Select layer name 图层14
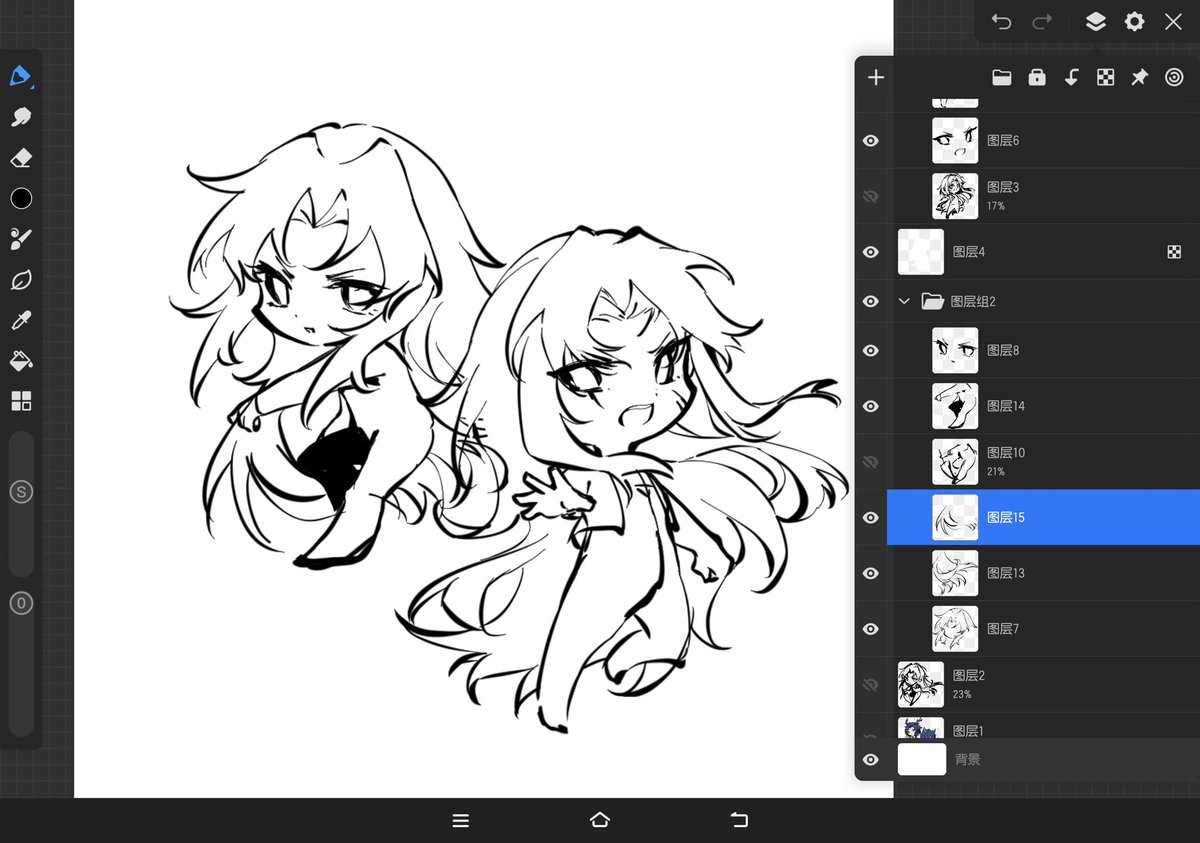1200x843 pixels. pos(1006,406)
